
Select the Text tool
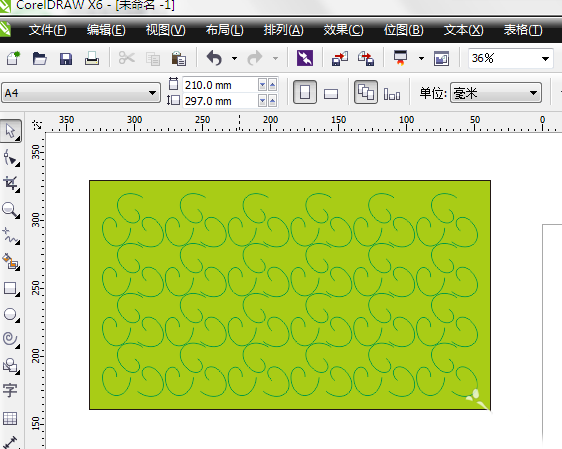coord(10,390)
